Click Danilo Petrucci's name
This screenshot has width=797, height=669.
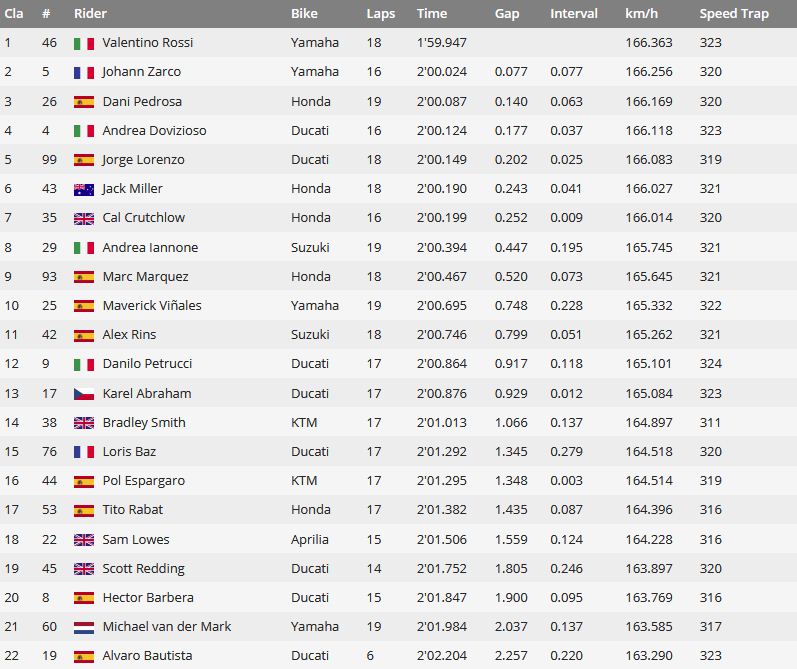[147, 364]
